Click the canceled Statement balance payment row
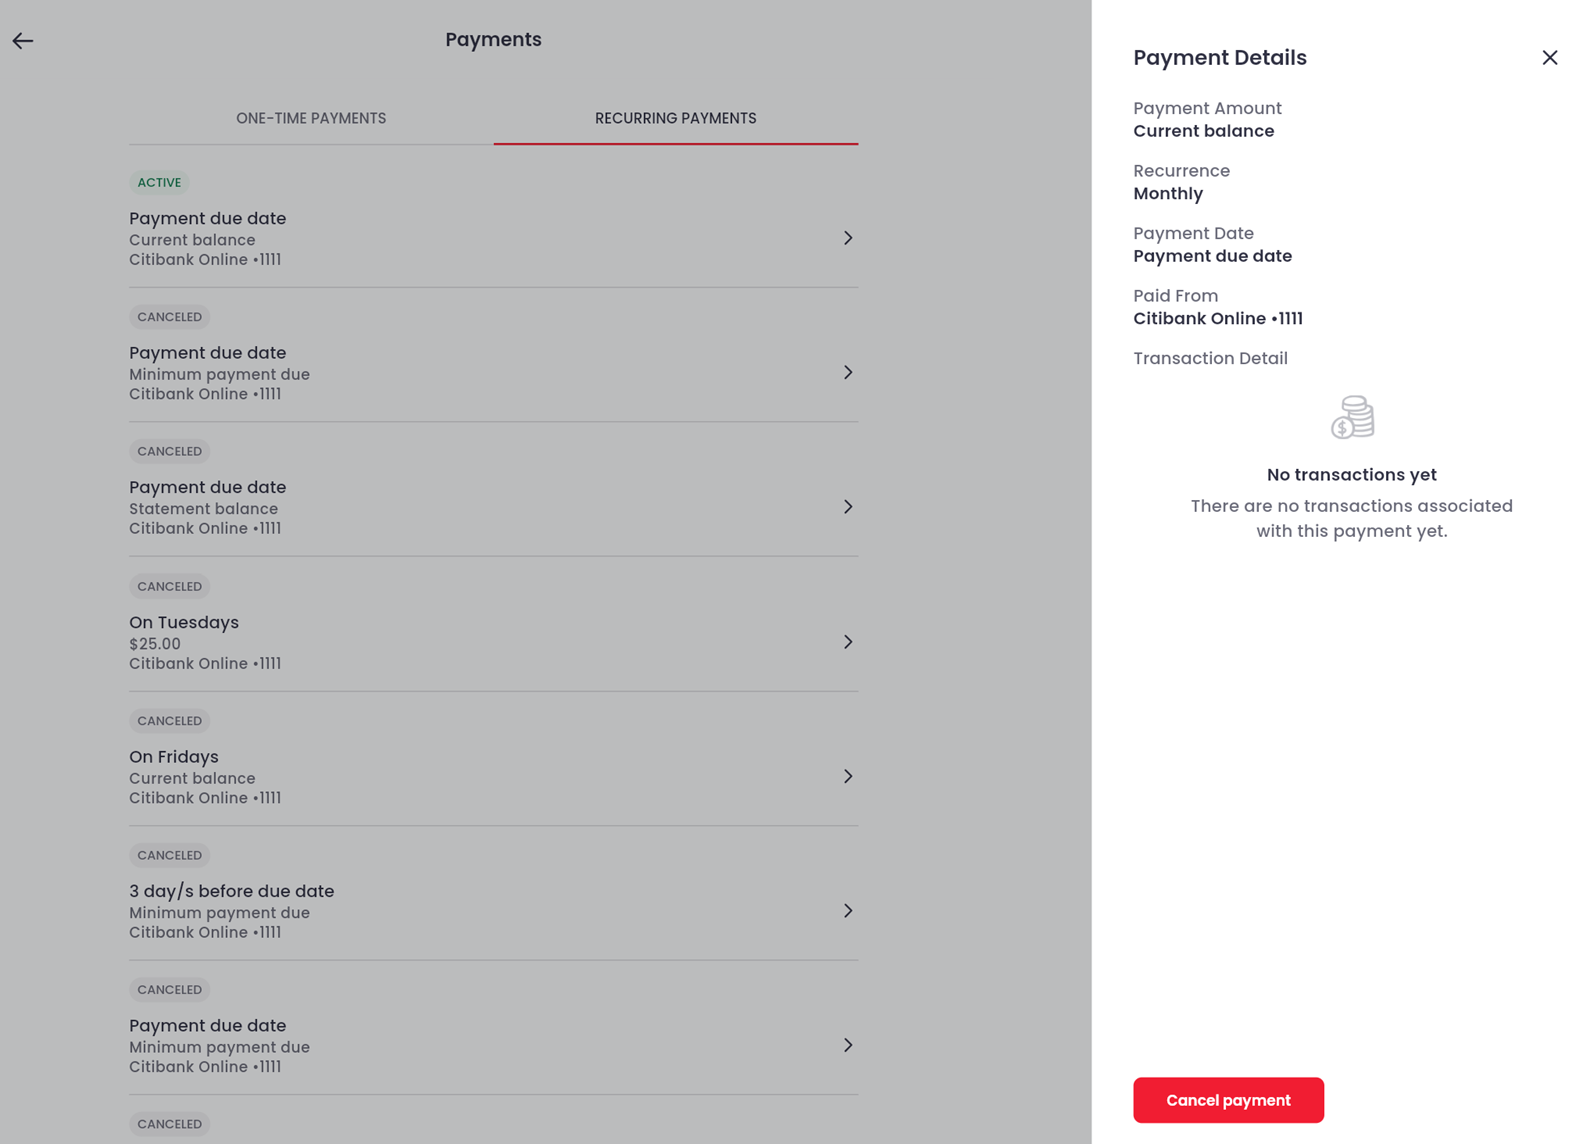This screenshot has width=1583, height=1144. 493,507
